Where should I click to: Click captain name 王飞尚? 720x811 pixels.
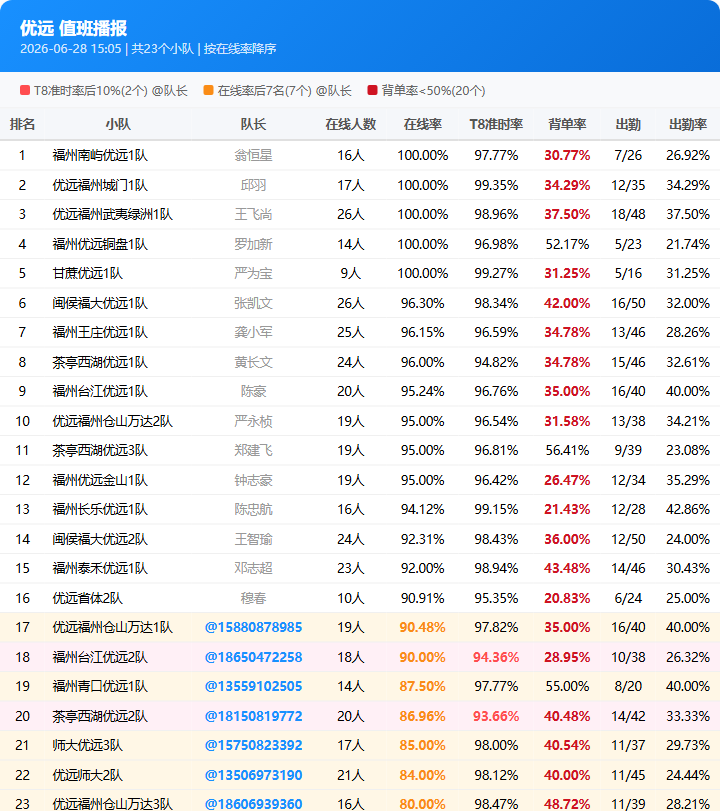[x=253, y=214]
